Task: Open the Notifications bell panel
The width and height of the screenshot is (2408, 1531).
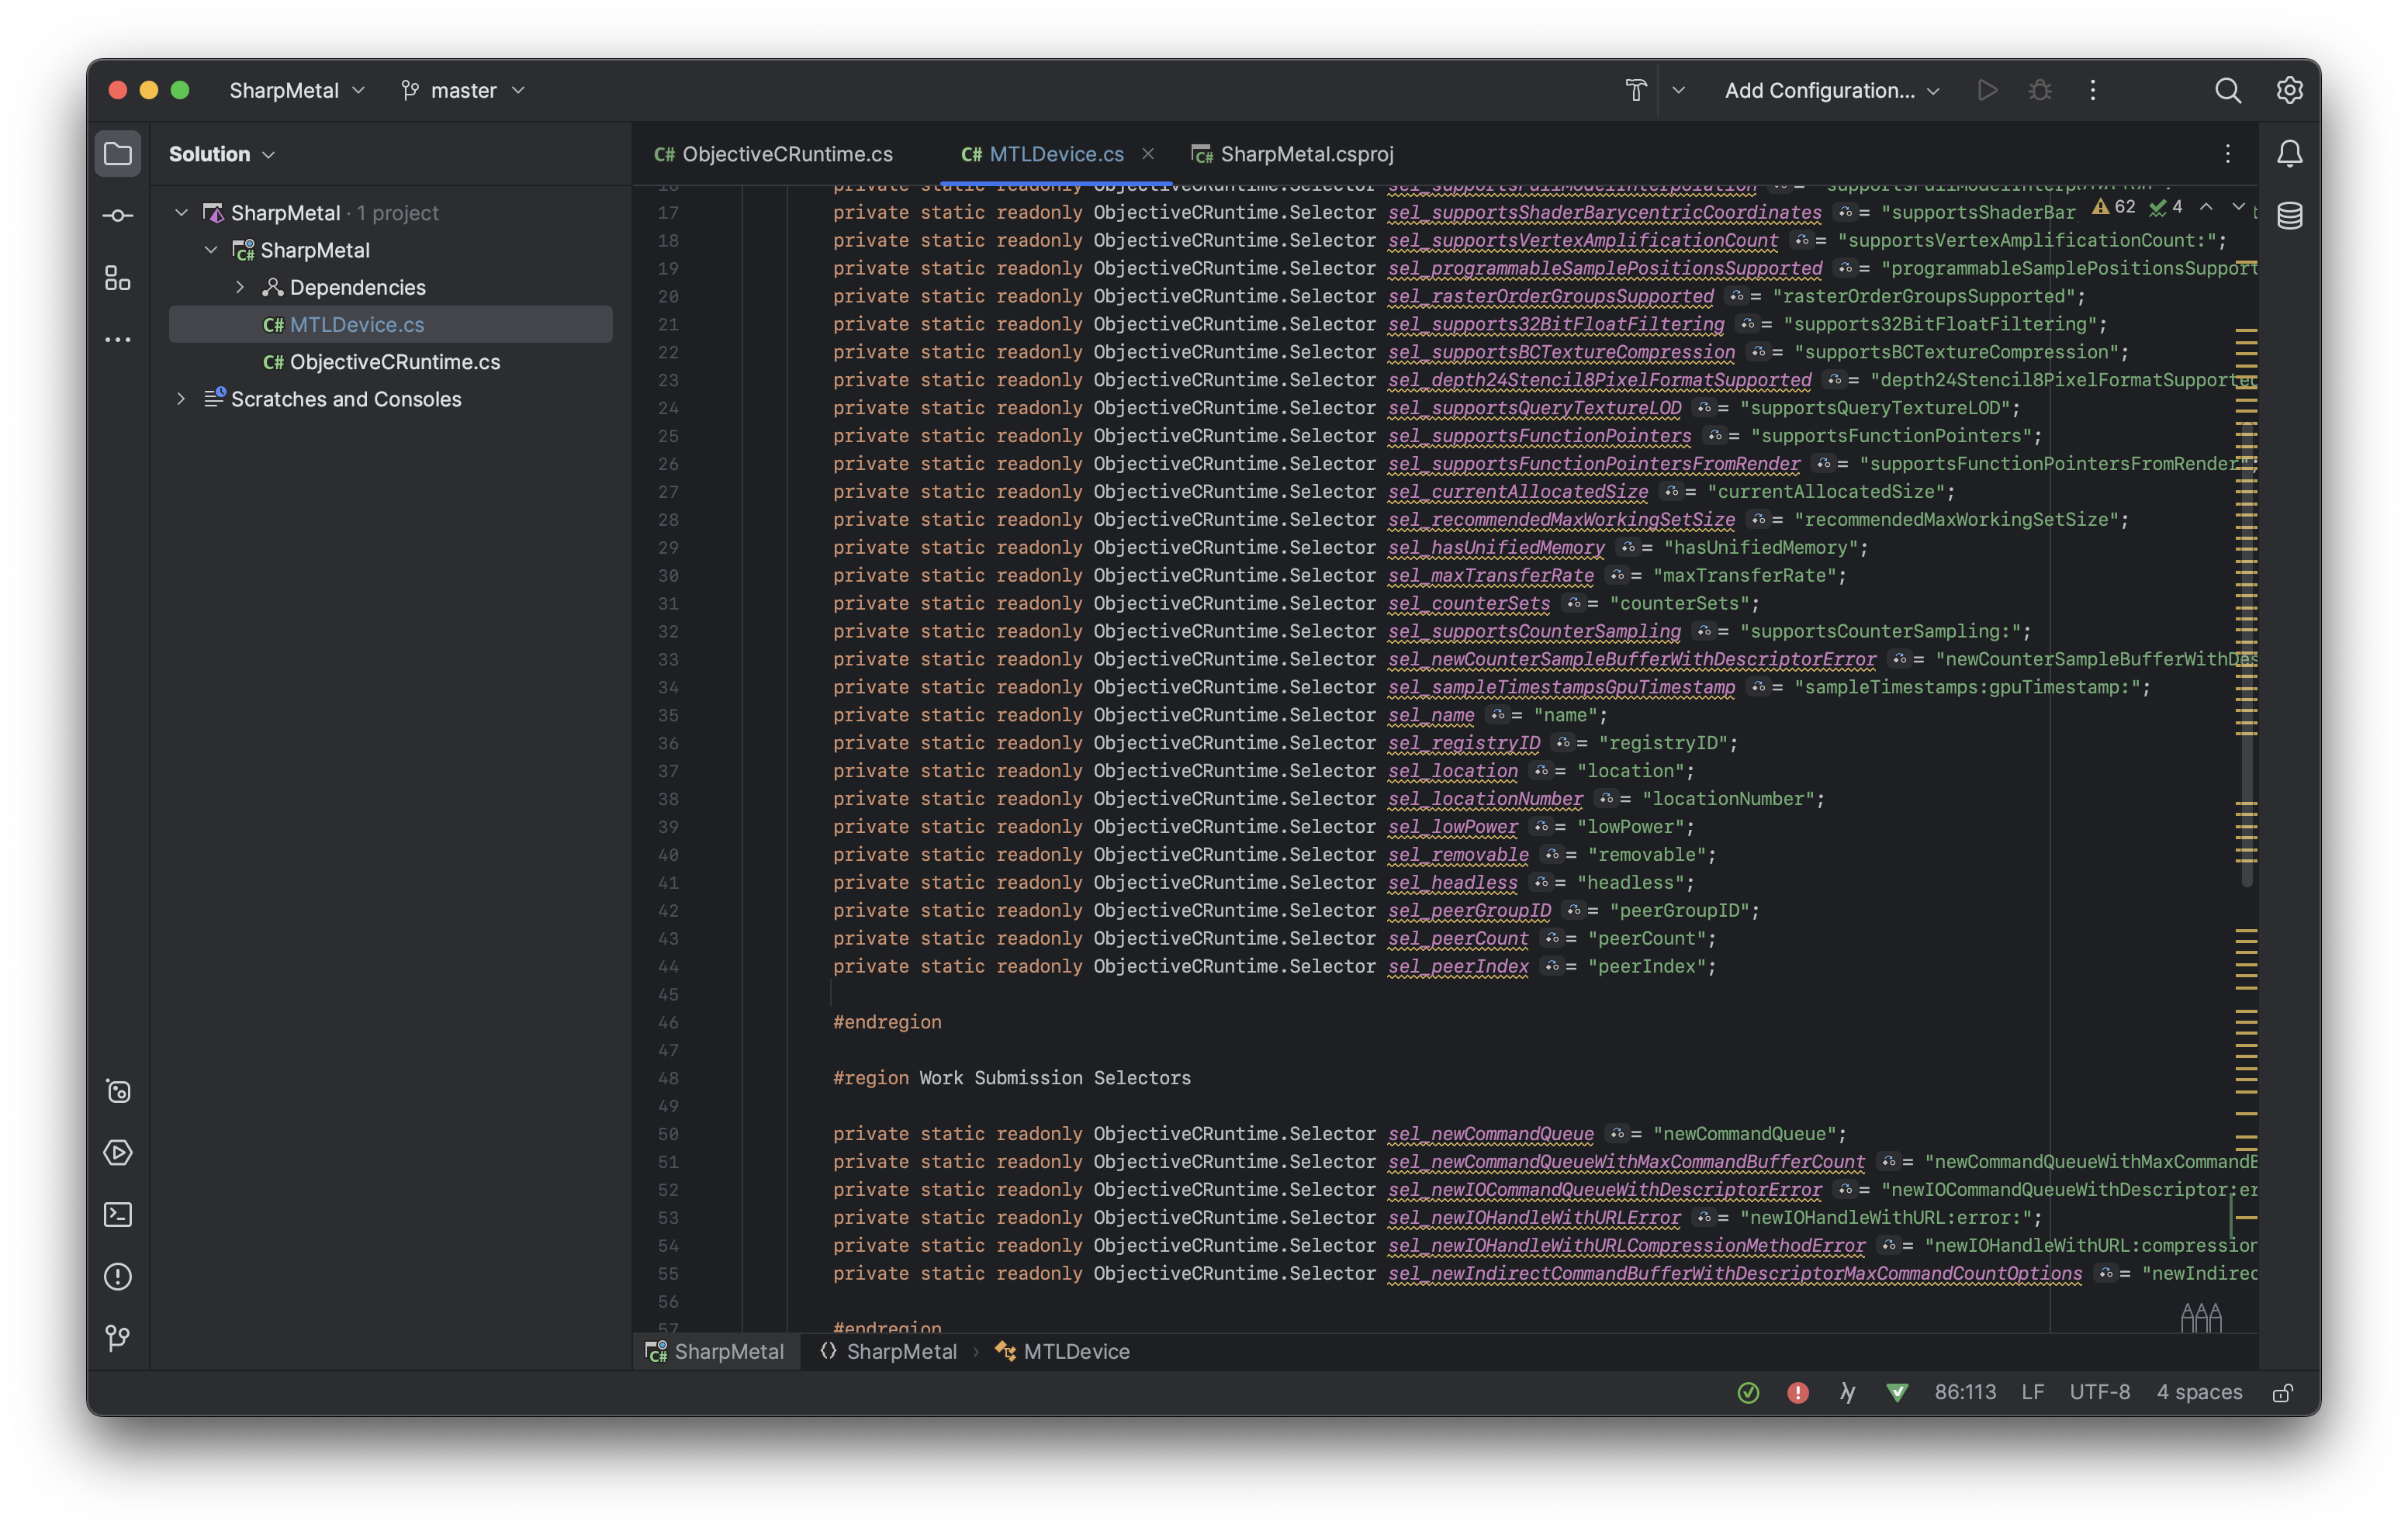Action: tap(2290, 153)
